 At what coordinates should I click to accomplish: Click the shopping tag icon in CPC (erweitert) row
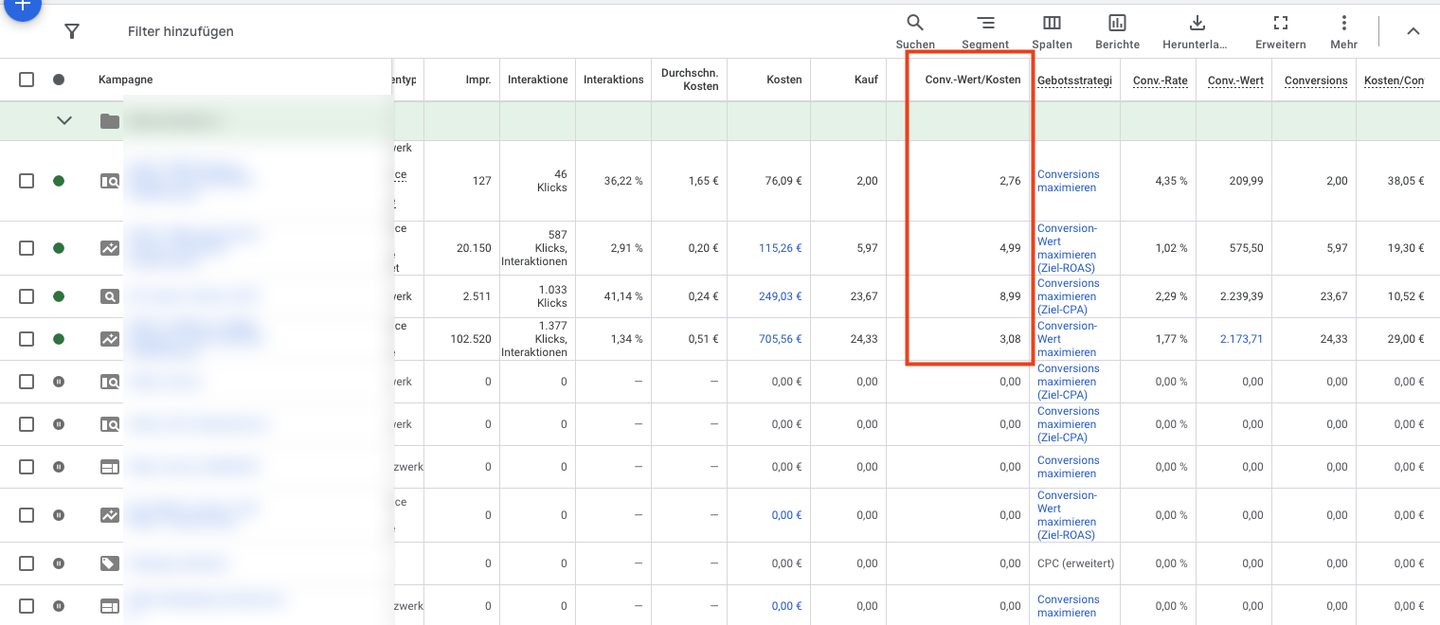pos(110,563)
